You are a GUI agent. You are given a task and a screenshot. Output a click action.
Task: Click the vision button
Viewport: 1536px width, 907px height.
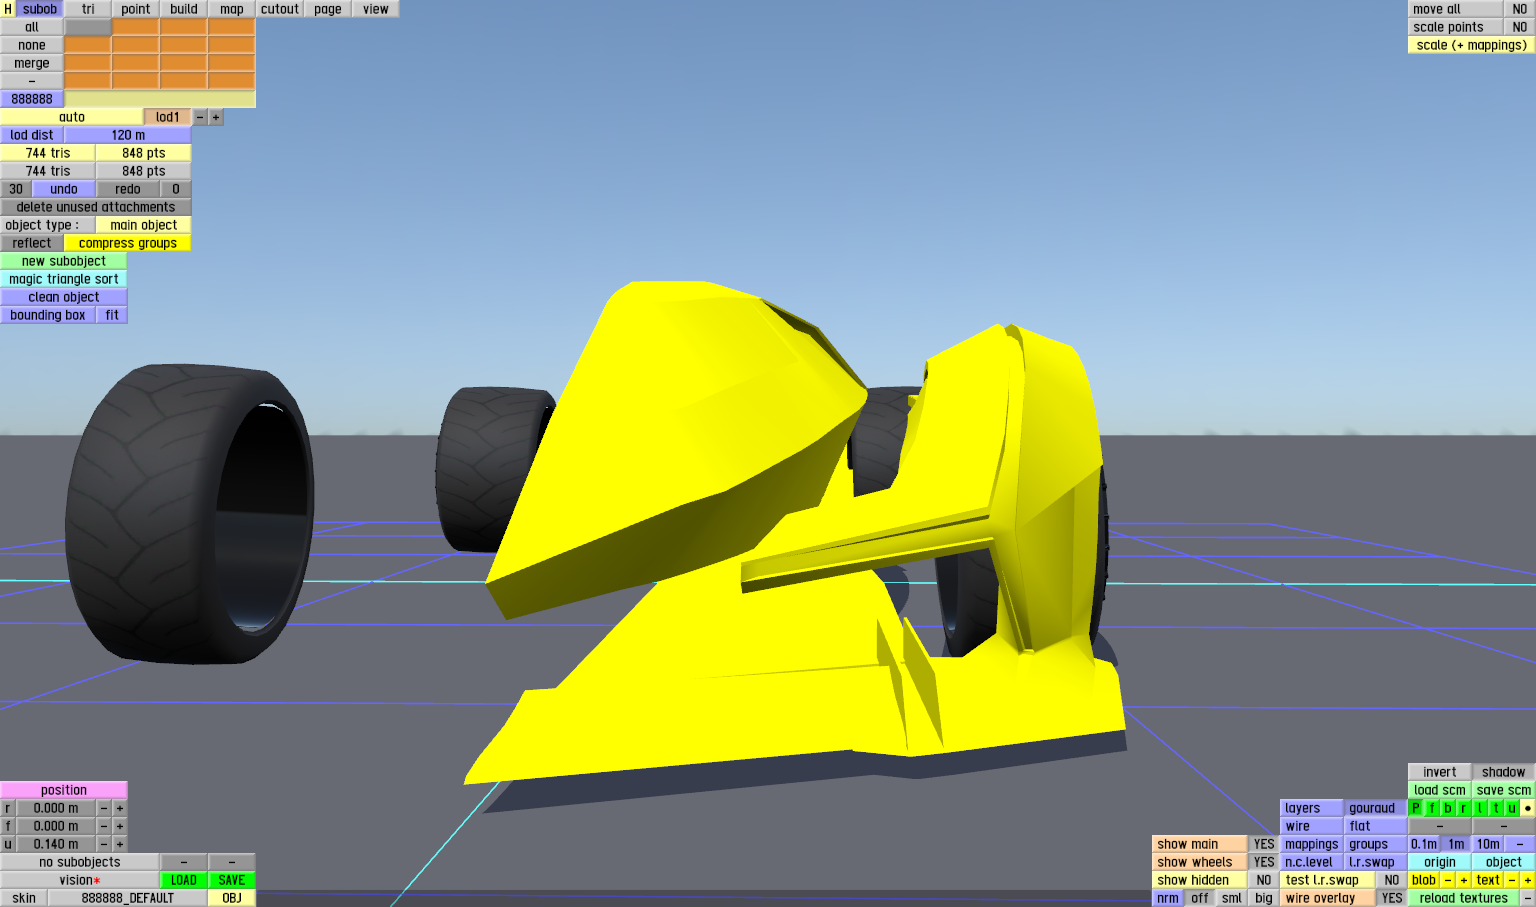80,880
